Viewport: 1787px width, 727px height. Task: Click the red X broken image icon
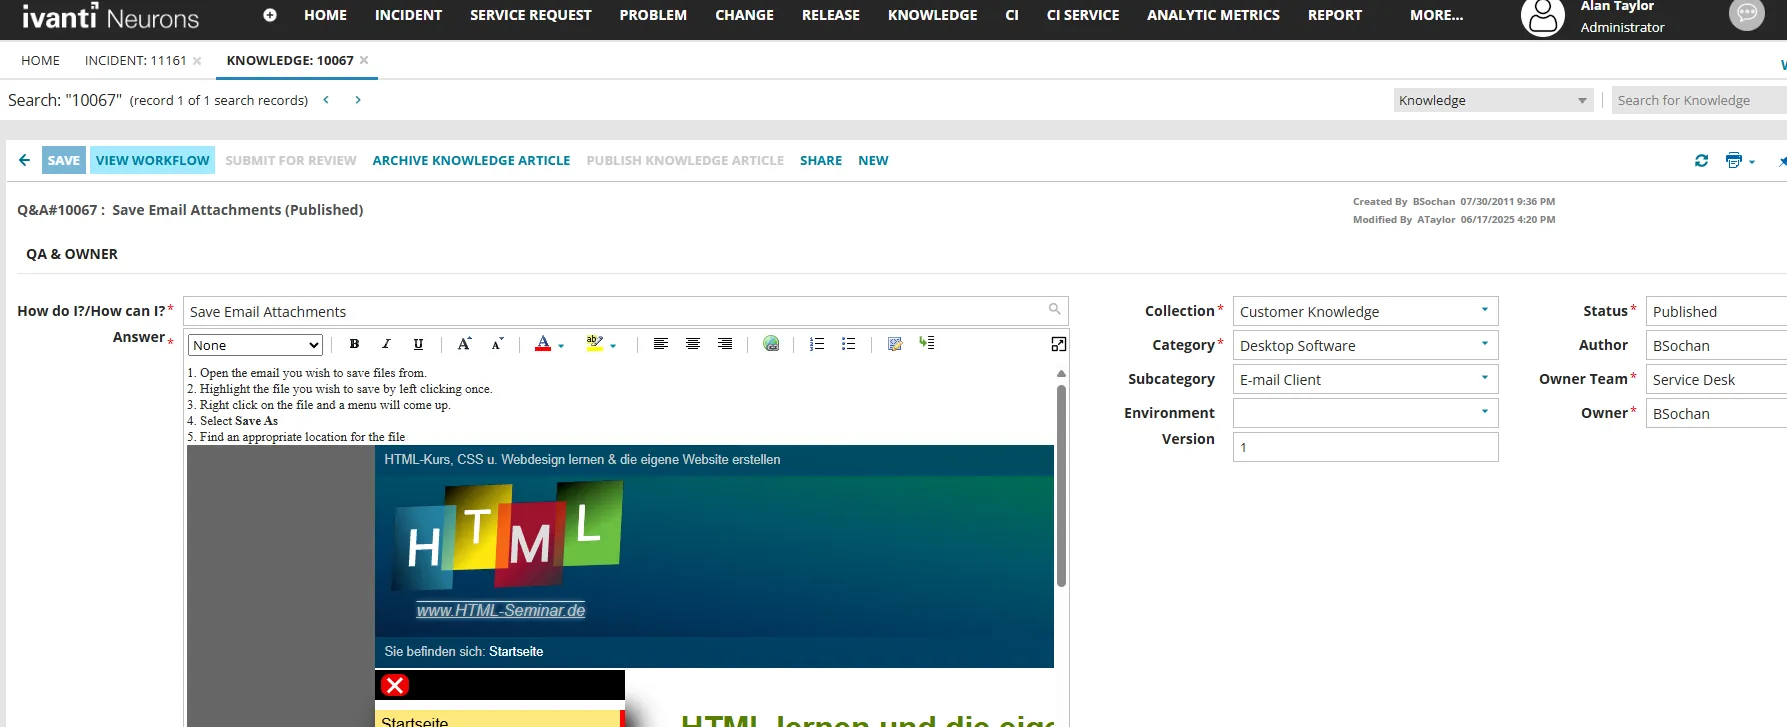click(x=395, y=685)
